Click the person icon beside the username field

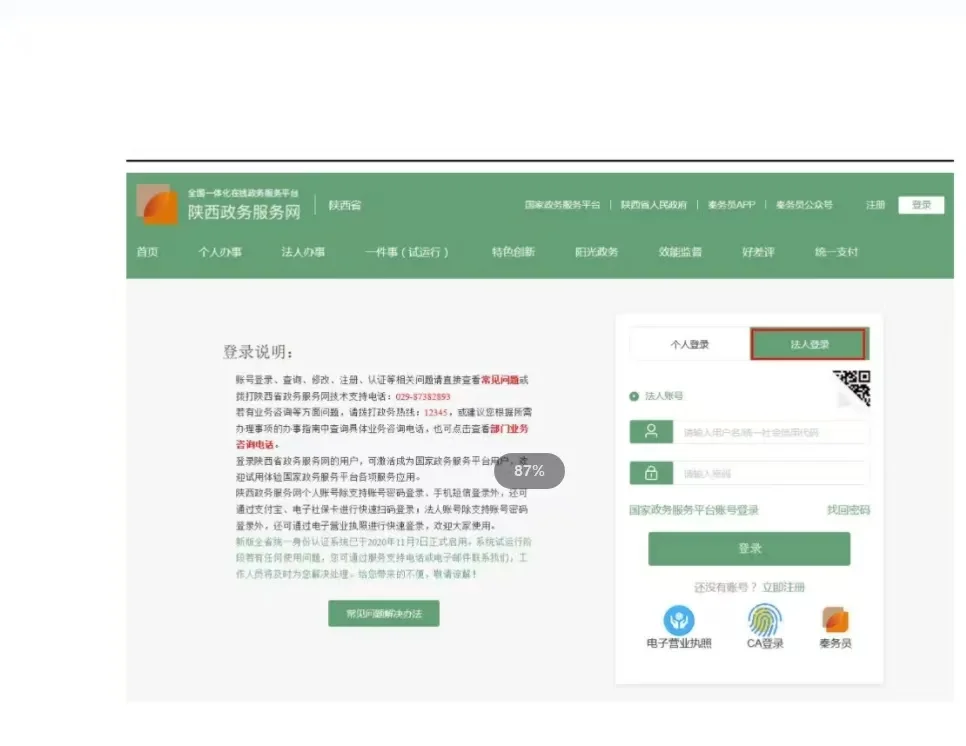(x=650, y=432)
